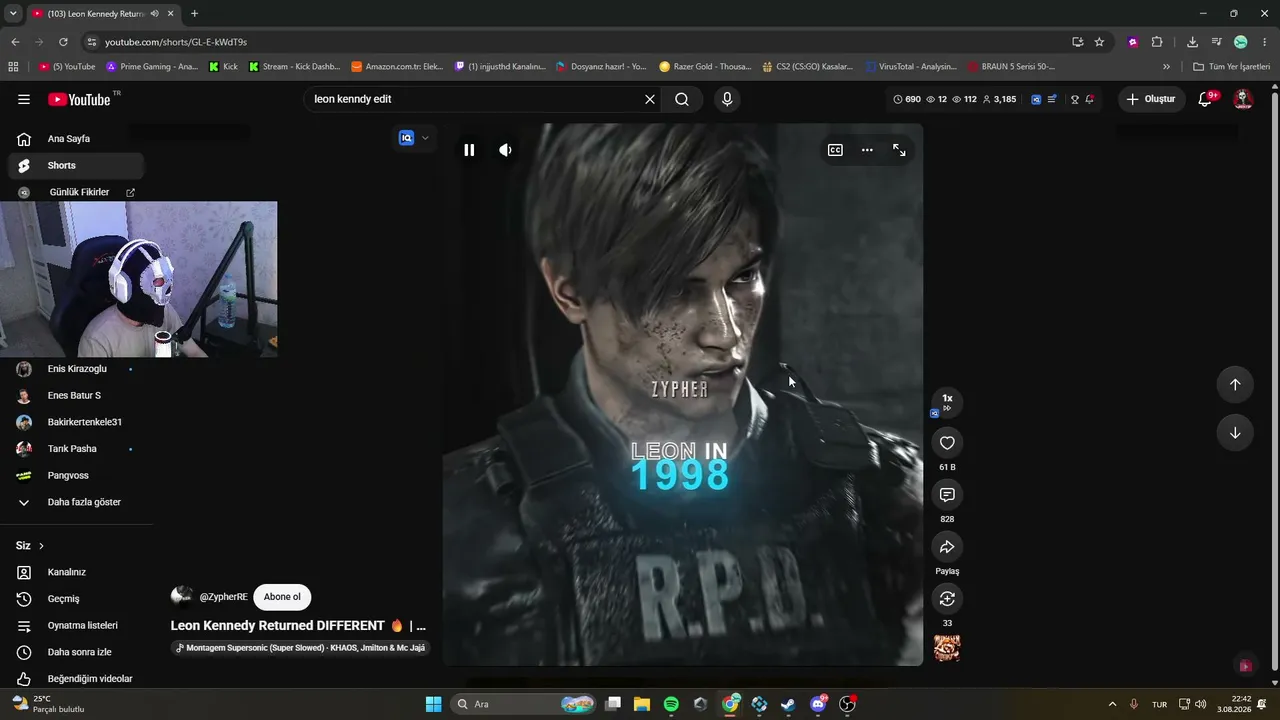Open the @ZypherRE channel link
This screenshot has width=1280, height=720.
coord(223,597)
